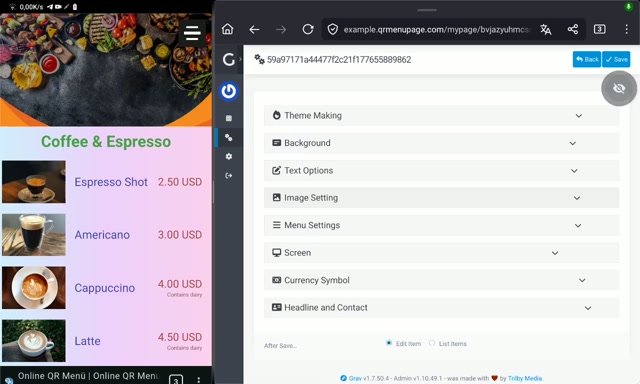Click the flame icon next to Theme Making
This screenshot has width=640, height=384.
(x=276, y=115)
